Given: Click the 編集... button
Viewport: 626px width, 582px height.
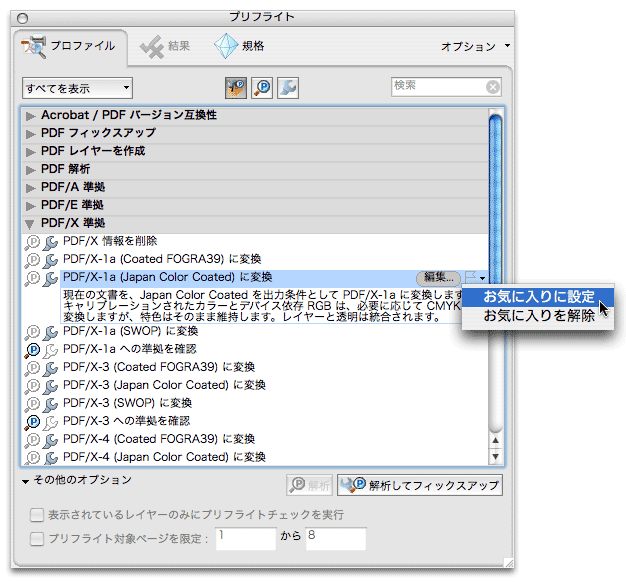Looking at the screenshot, I should pos(438,277).
